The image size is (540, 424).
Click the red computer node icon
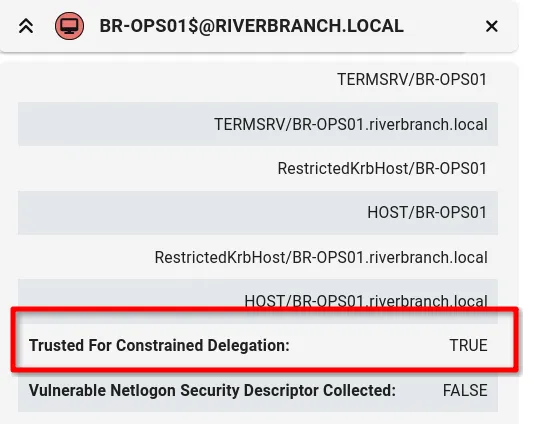69,26
